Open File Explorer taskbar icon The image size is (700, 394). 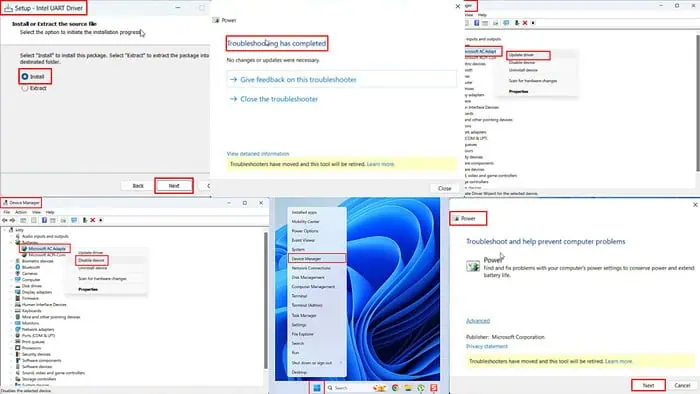(408, 388)
